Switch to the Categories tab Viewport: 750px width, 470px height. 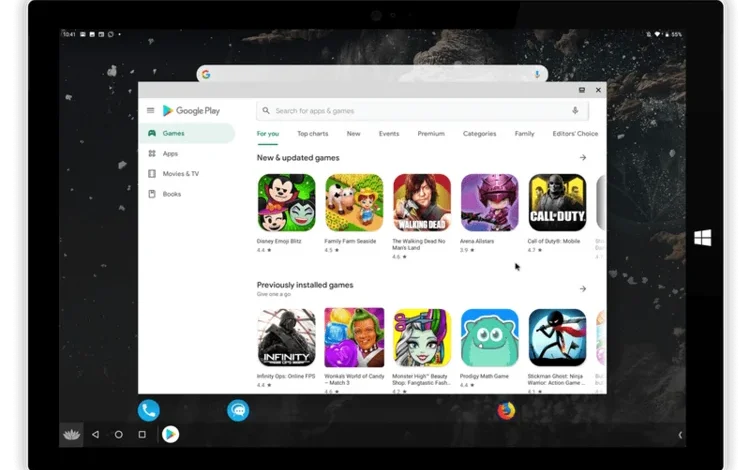479,133
